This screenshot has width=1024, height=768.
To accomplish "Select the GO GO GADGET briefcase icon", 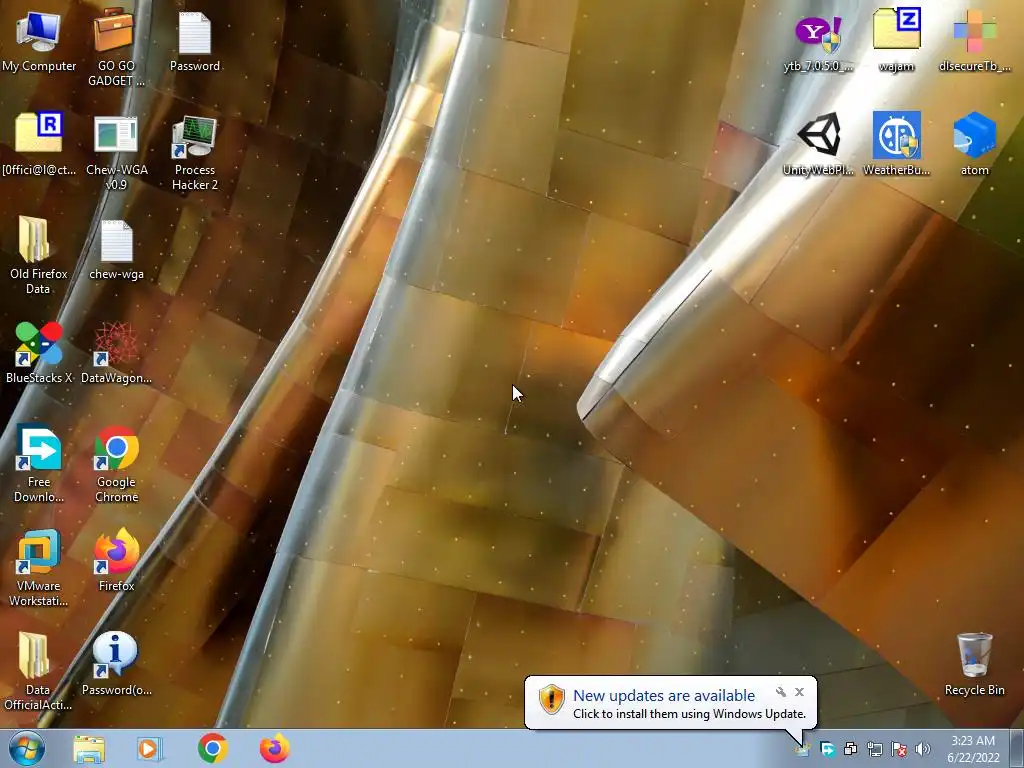I will pyautogui.click(x=116, y=47).
